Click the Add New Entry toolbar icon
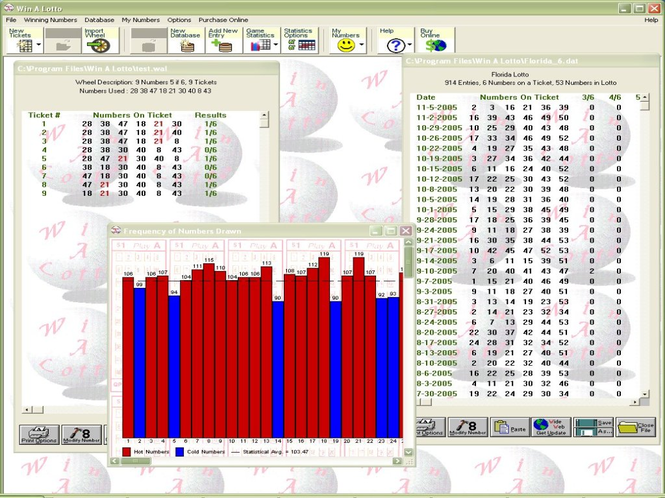 point(224,41)
